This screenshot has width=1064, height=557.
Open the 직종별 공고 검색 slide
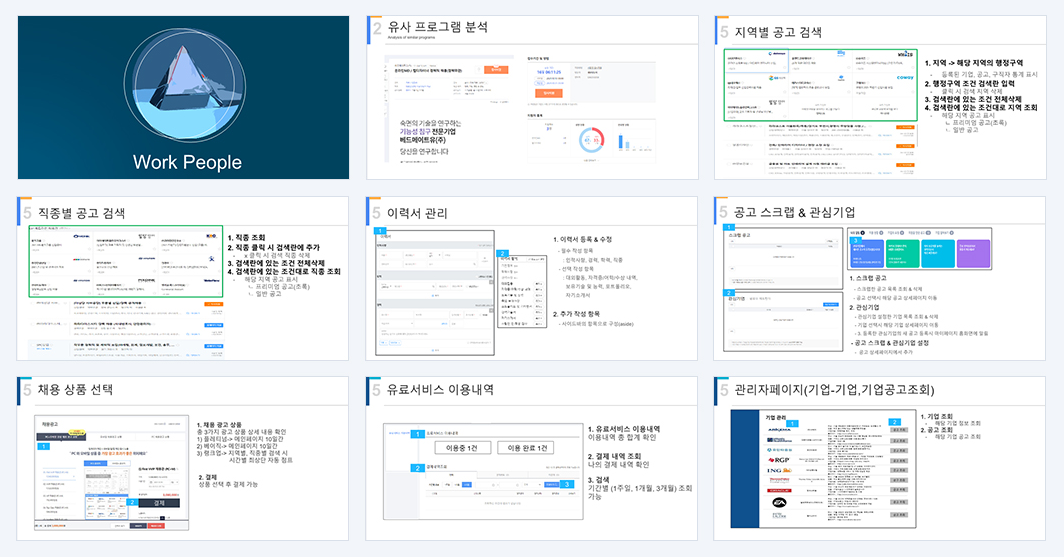(183, 278)
